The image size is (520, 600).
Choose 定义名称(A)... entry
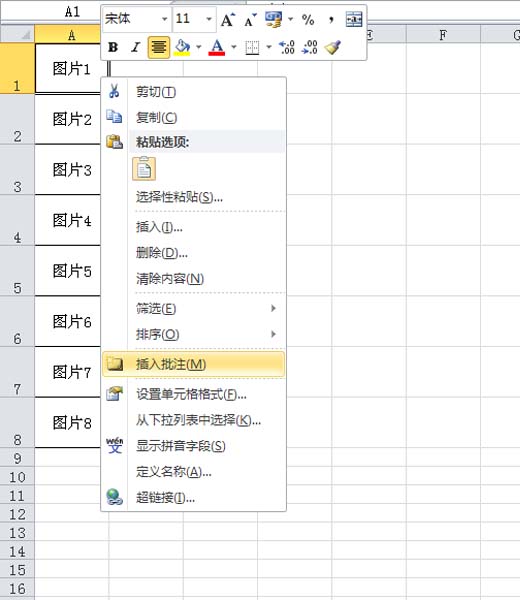(194, 472)
